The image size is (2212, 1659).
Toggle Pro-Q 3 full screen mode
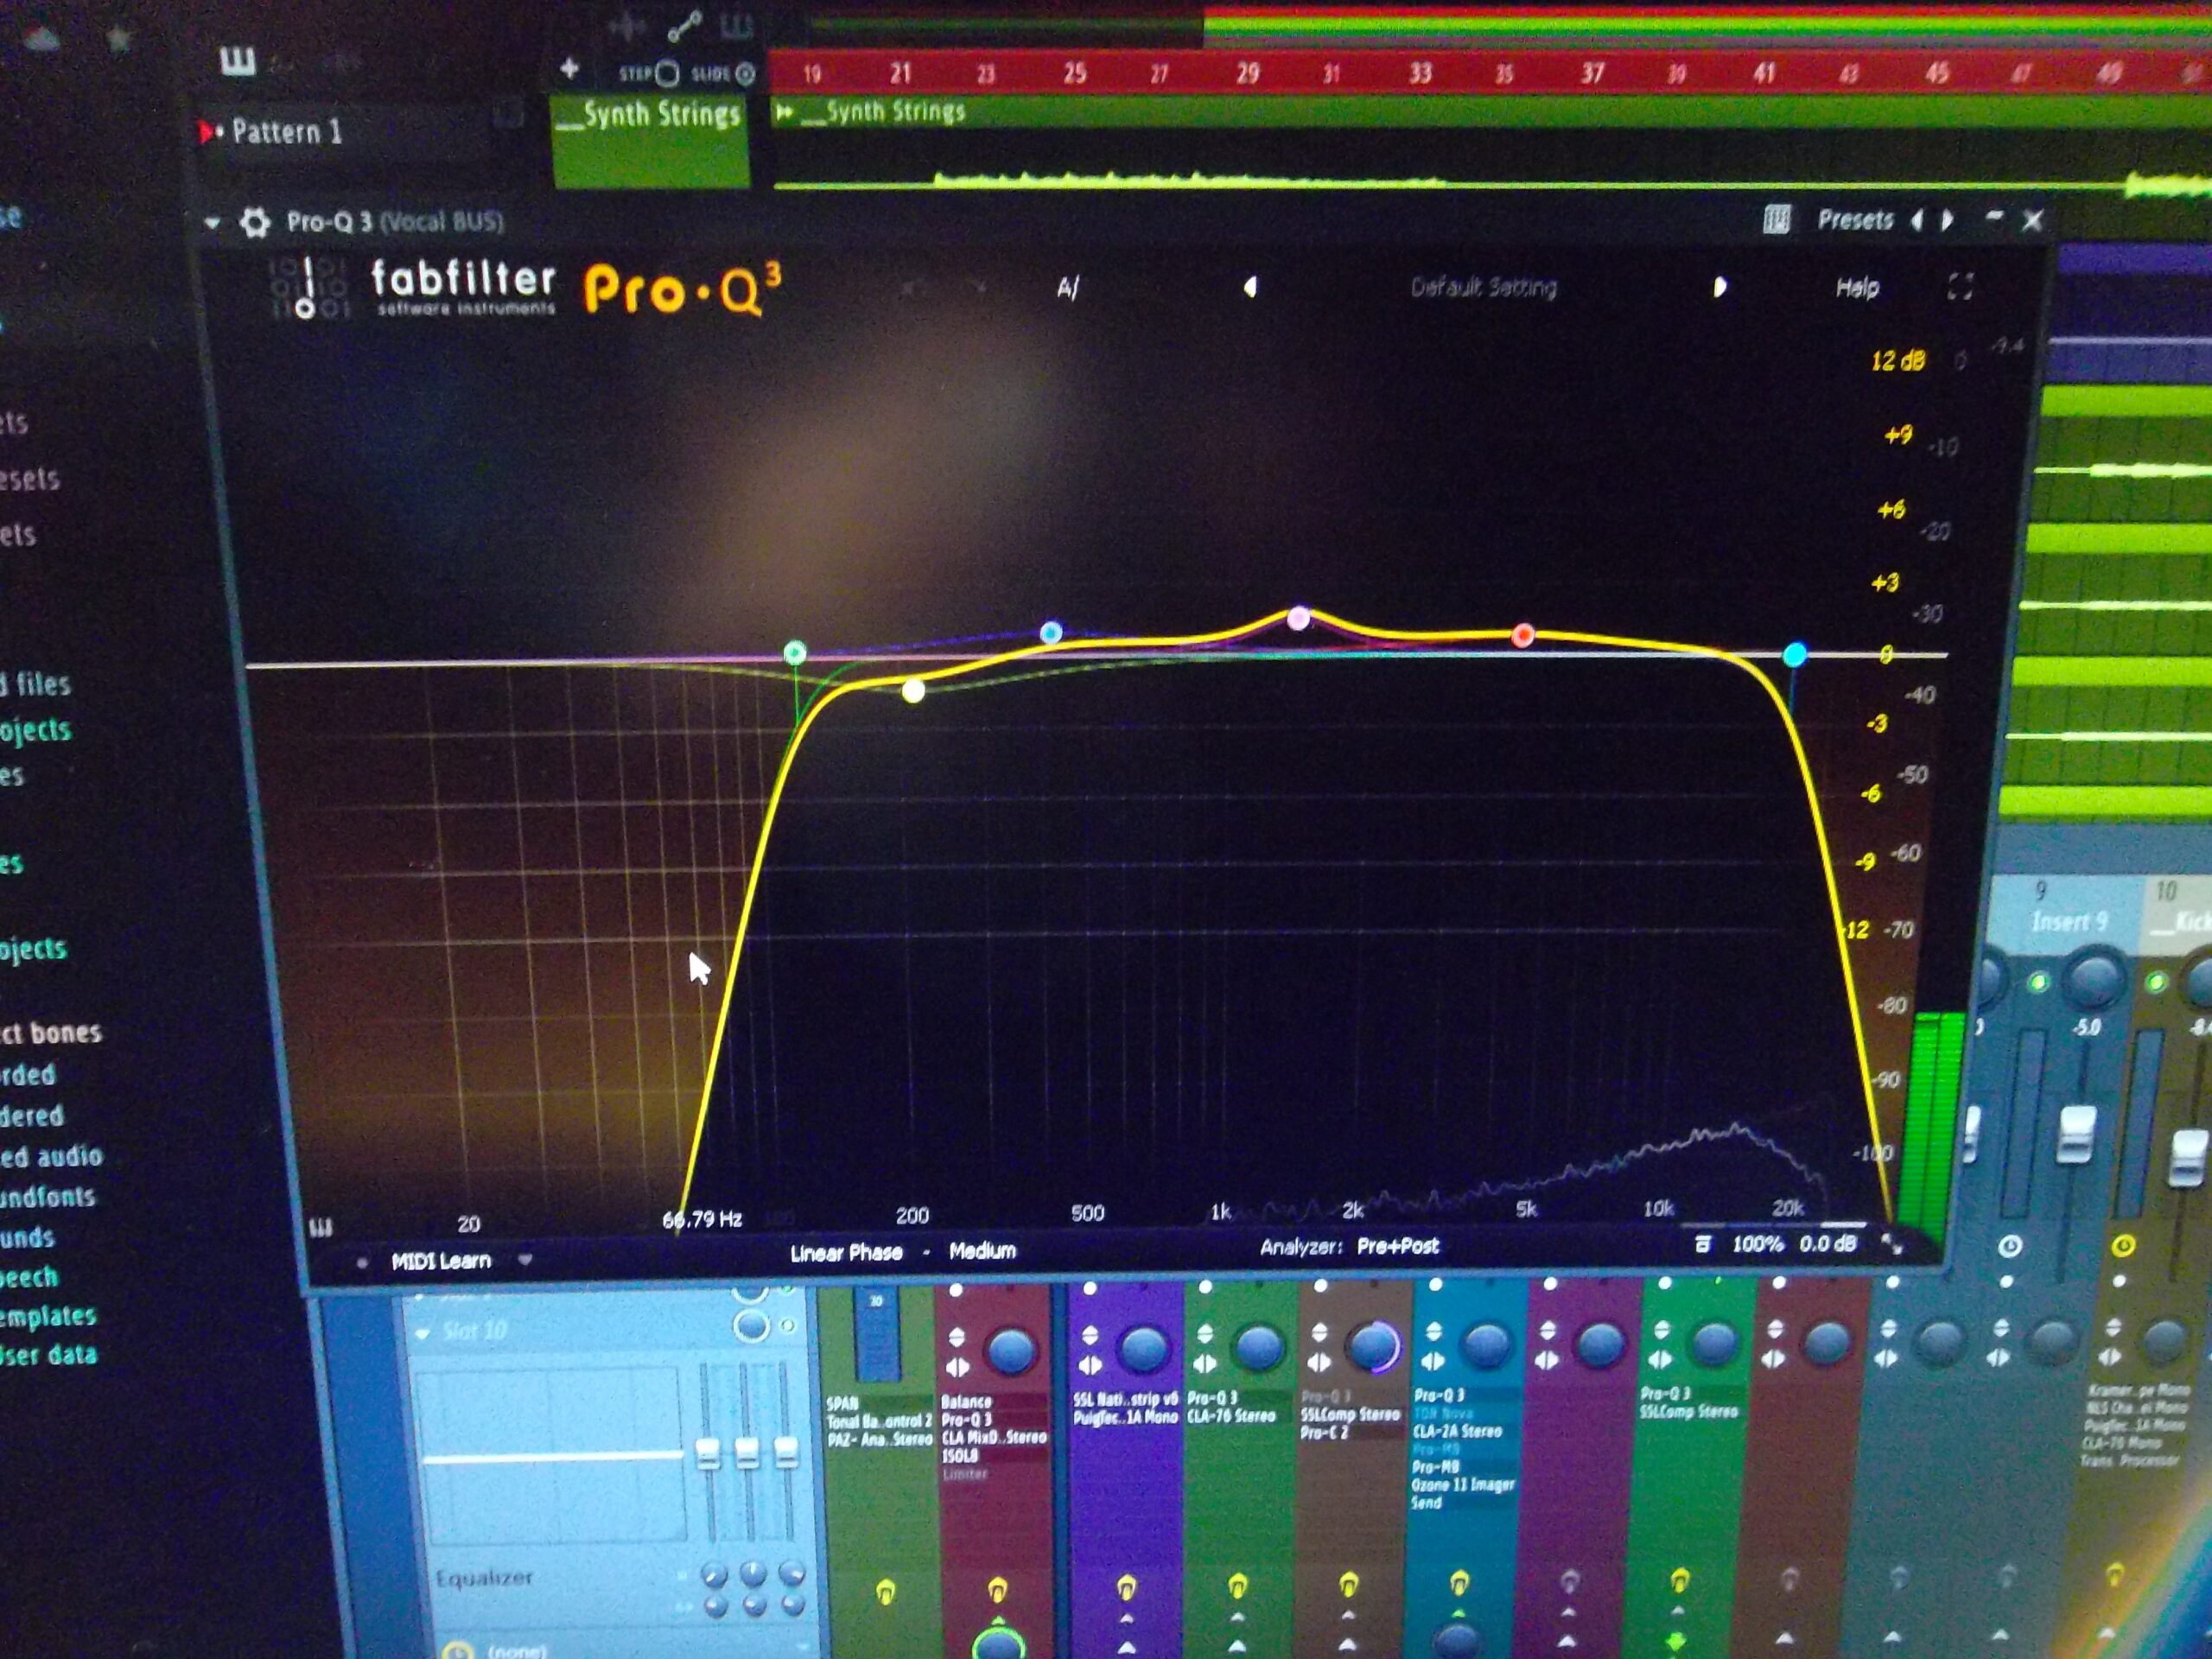point(1960,287)
